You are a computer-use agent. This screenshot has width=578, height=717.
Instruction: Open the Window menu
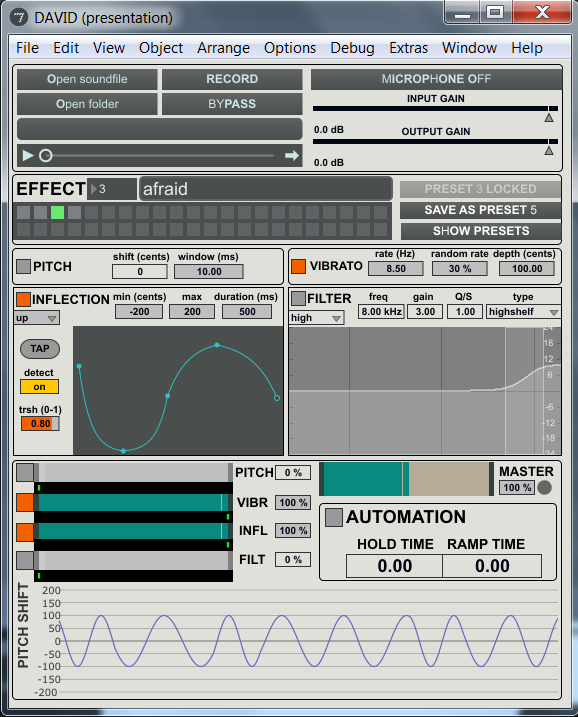tap(470, 48)
